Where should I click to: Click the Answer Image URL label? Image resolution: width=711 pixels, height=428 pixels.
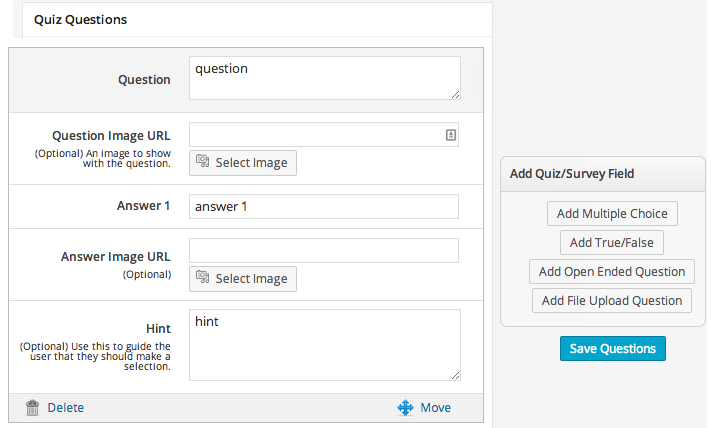(x=116, y=257)
